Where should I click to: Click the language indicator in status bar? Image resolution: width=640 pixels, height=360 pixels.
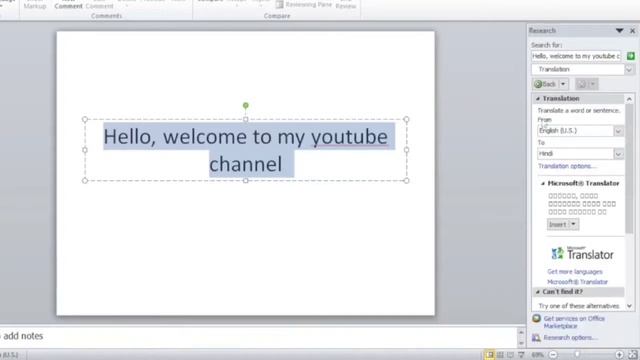coord(8,355)
